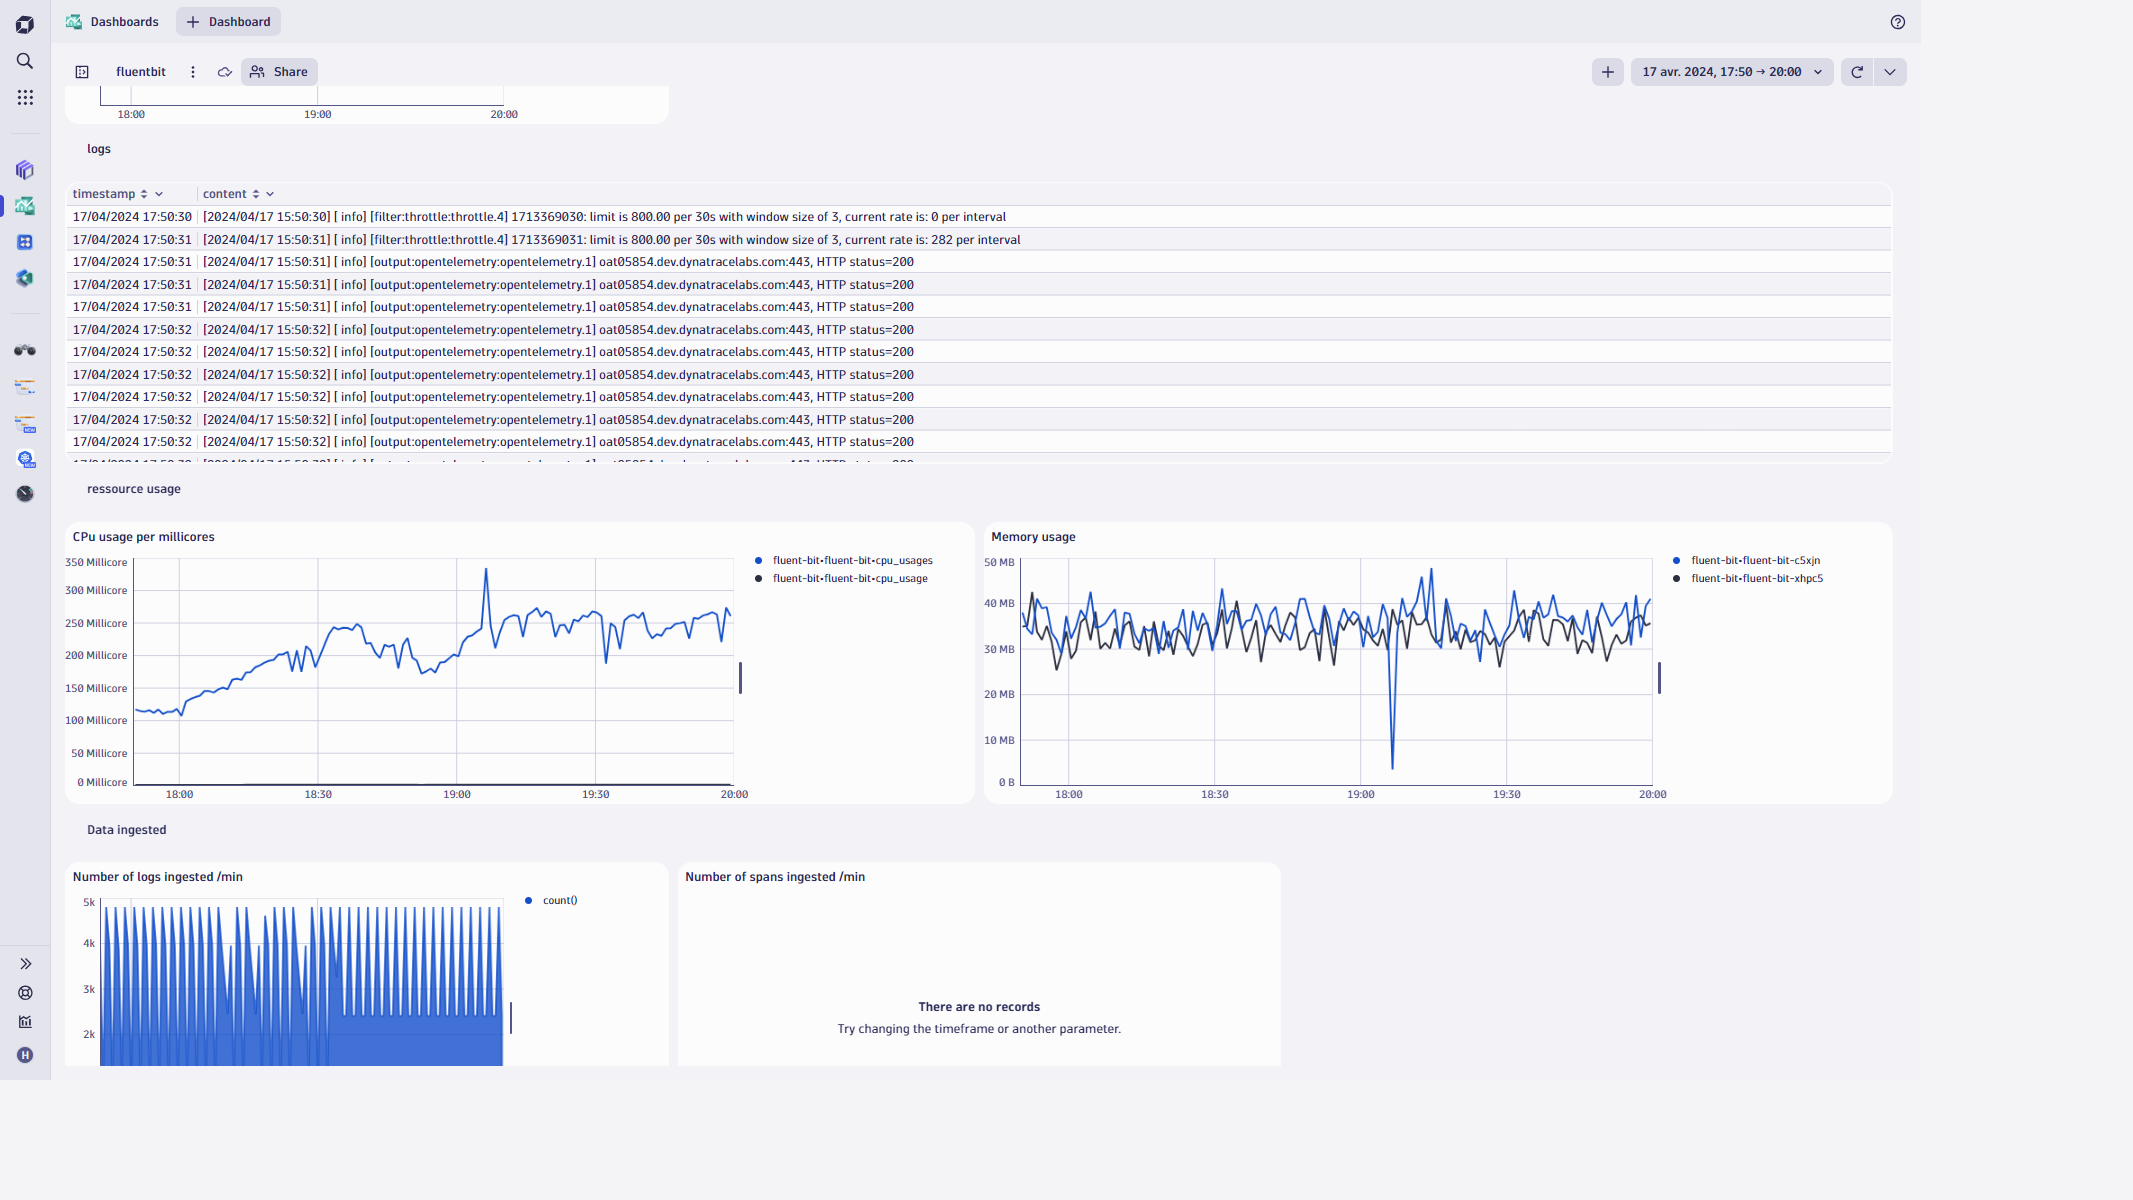Open the Dashboards app icon in the sidebar
The width and height of the screenshot is (2133, 1200).
tap(24, 206)
